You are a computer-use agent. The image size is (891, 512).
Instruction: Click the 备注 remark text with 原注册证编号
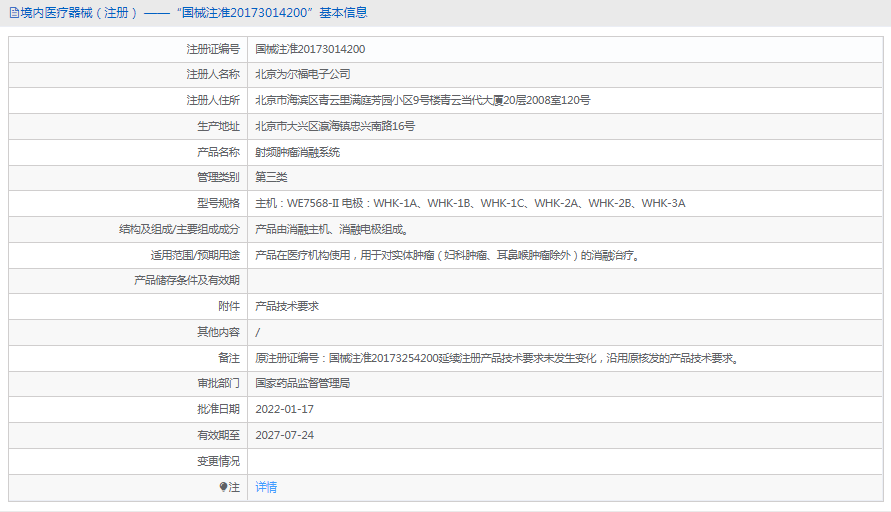pos(498,358)
